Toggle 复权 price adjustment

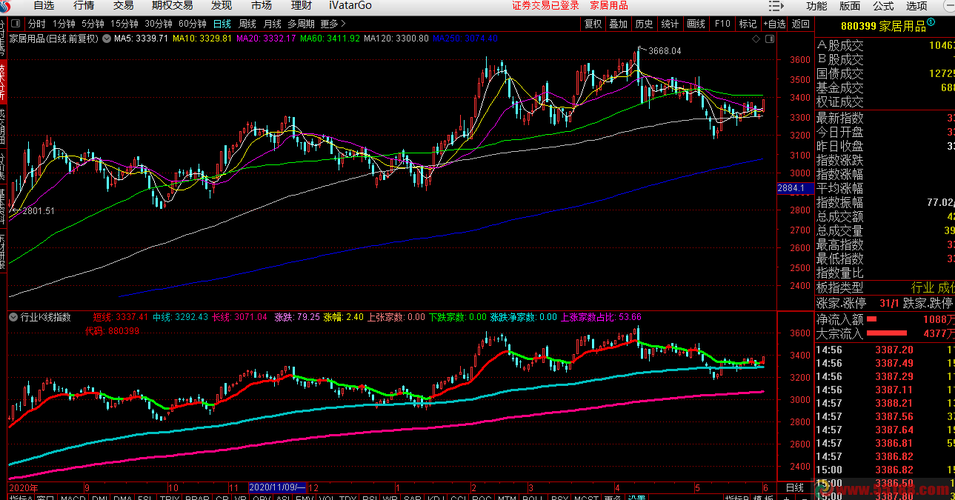click(x=593, y=23)
